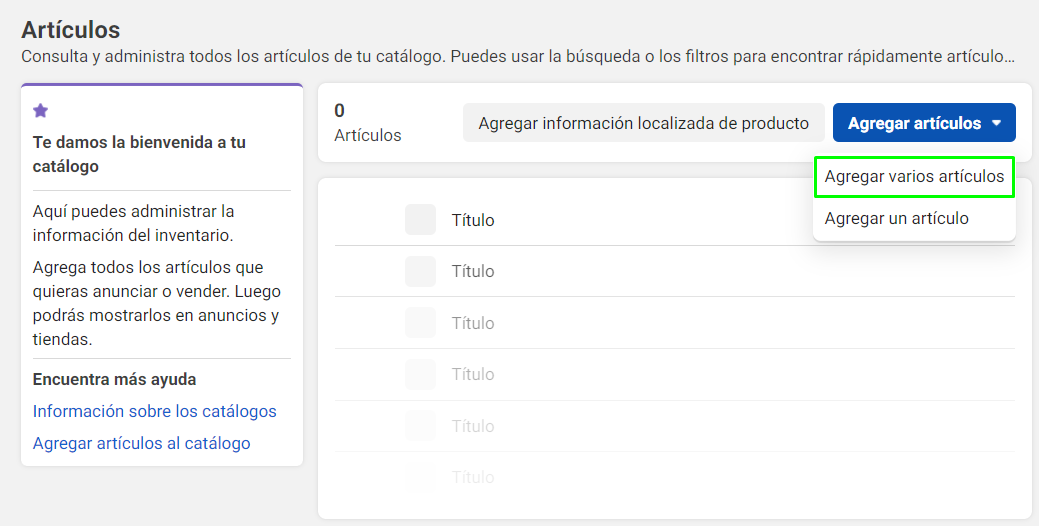The width and height of the screenshot is (1039, 526).
Task: Select the Título text in the second row
Action: click(473, 272)
